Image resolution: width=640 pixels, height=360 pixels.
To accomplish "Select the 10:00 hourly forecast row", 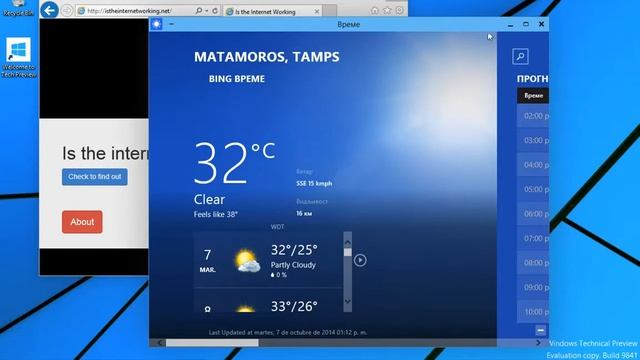I will [533, 312].
